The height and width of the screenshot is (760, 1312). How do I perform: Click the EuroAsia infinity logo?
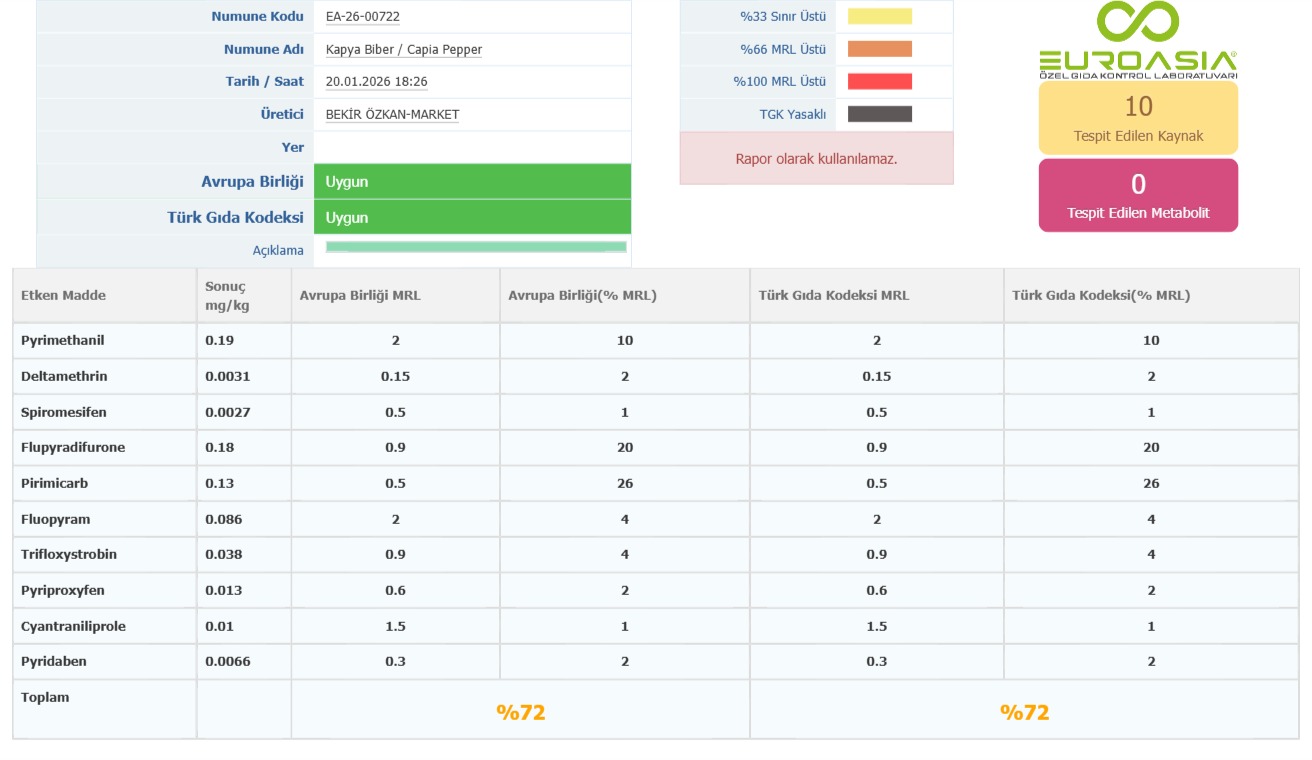point(1137,40)
